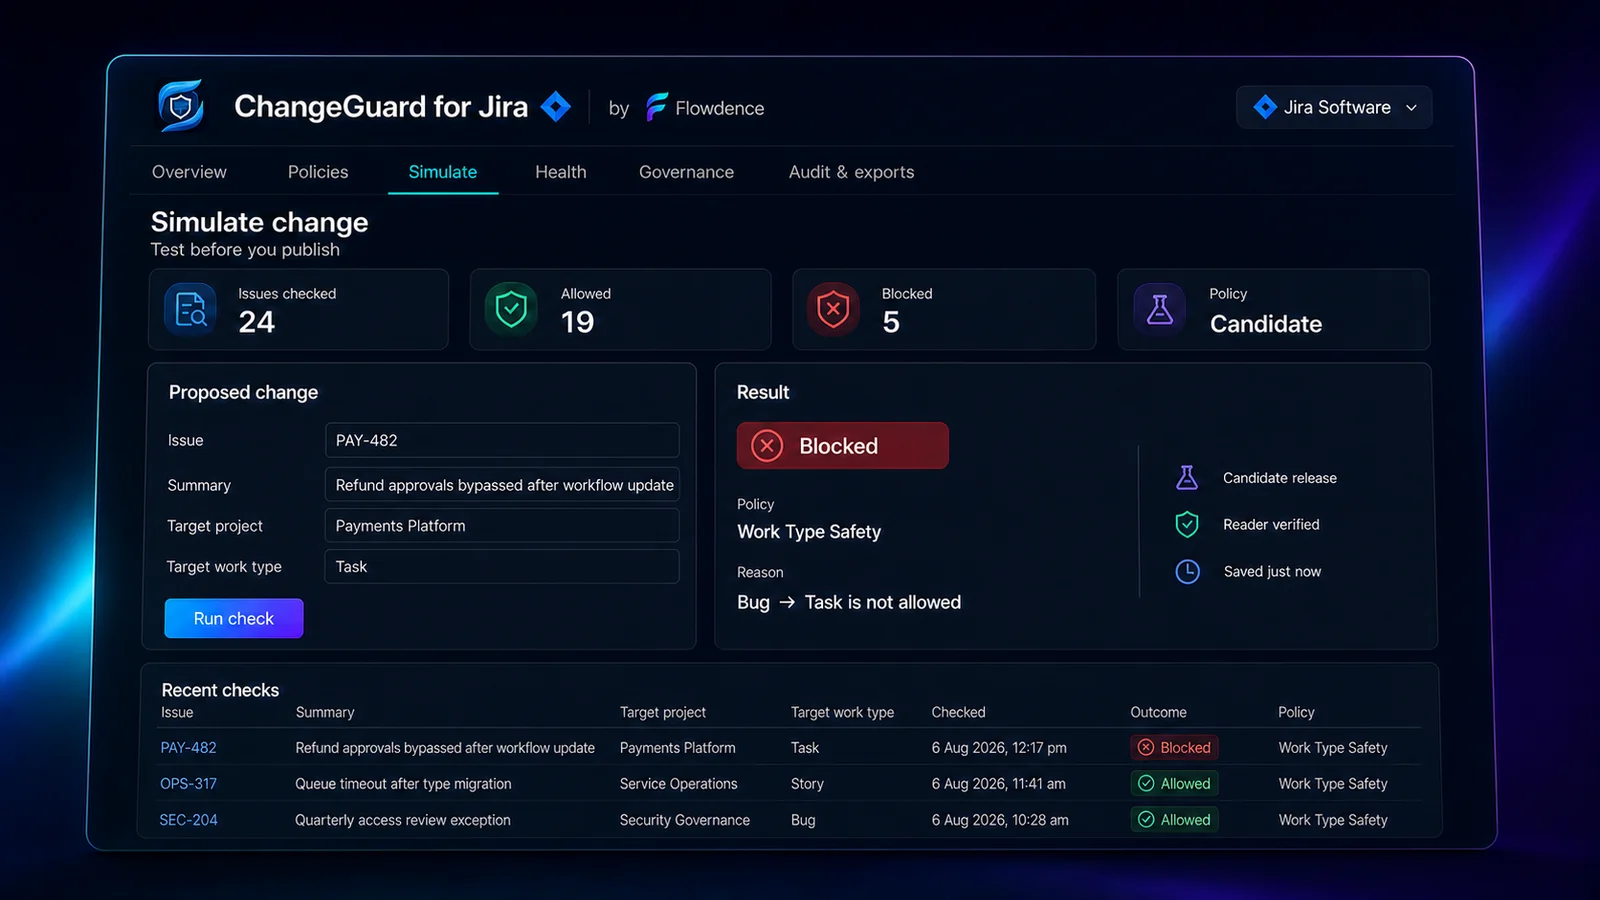Select the Simulate tab
Screen dimensions: 1600x900
443,172
